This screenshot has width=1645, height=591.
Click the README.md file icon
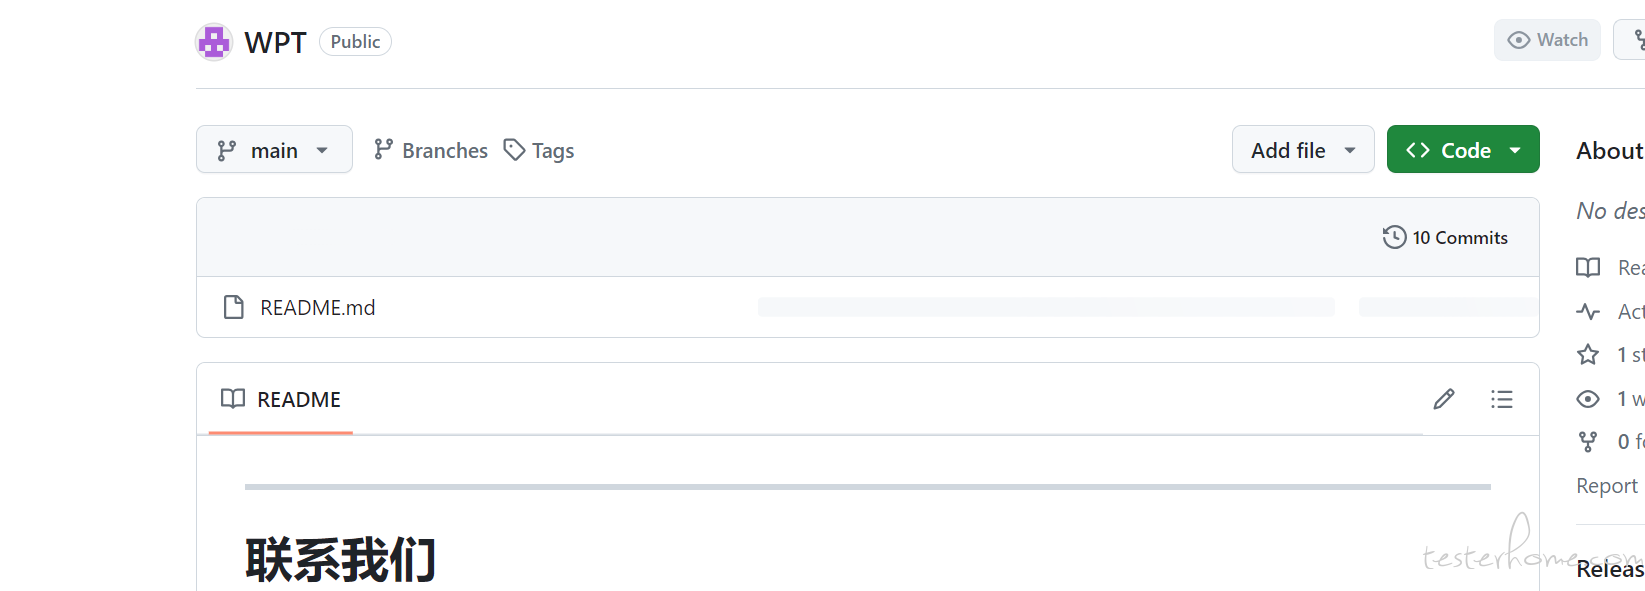coord(234,307)
